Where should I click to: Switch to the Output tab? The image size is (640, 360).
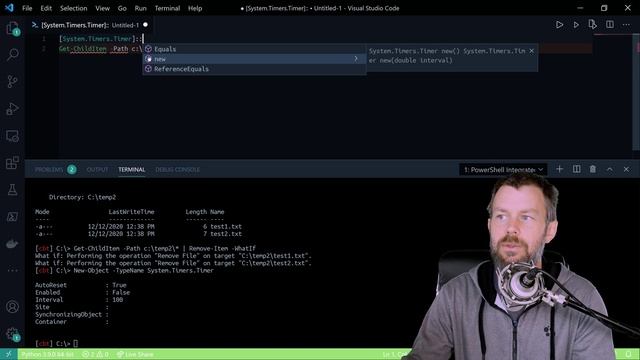97,169
